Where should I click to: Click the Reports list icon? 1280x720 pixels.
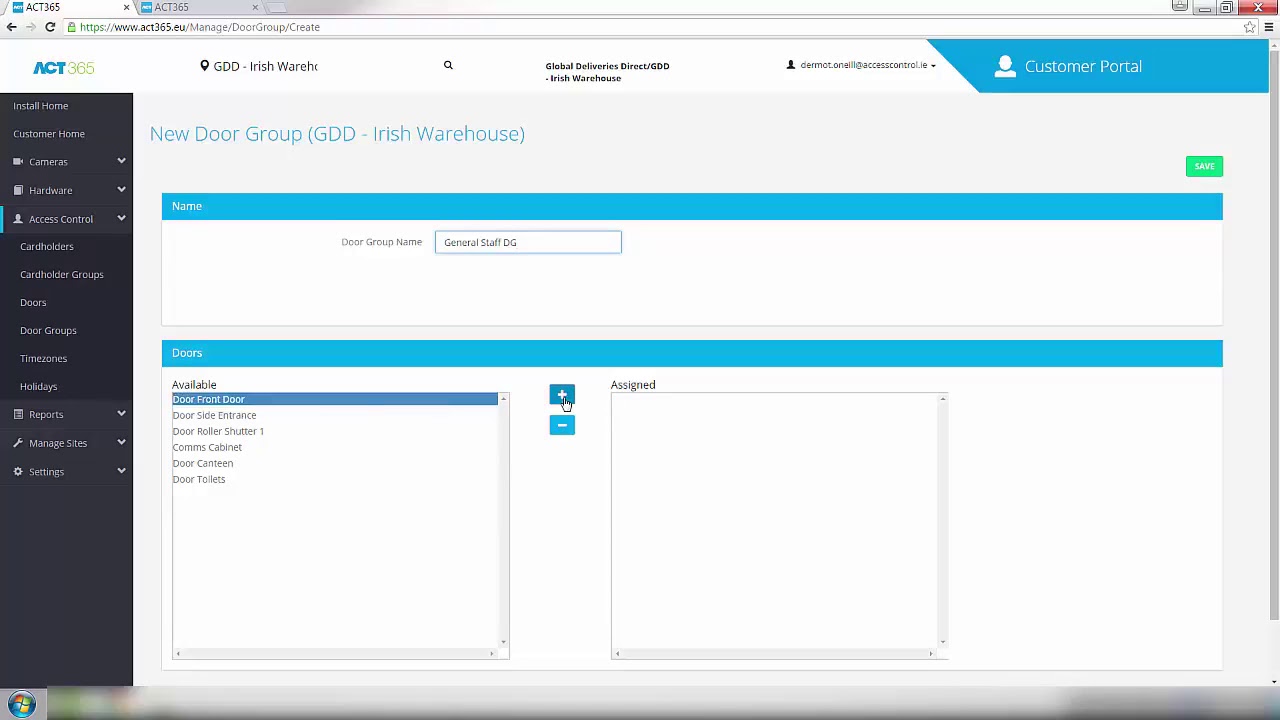18,414
